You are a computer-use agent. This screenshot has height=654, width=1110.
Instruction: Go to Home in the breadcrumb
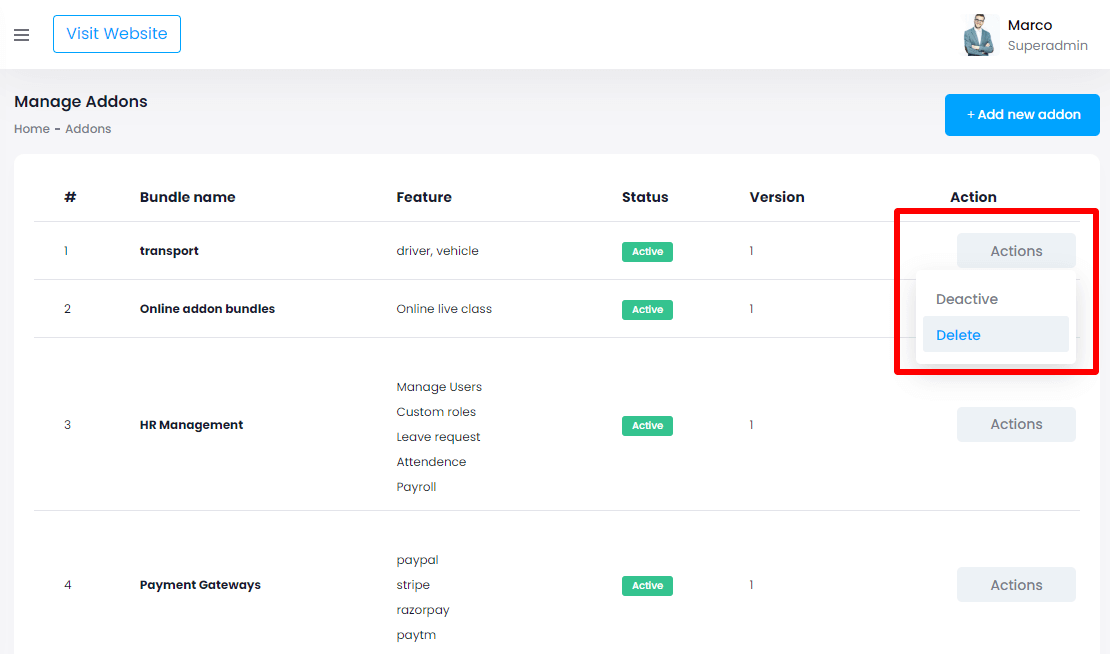pos(32,129)
